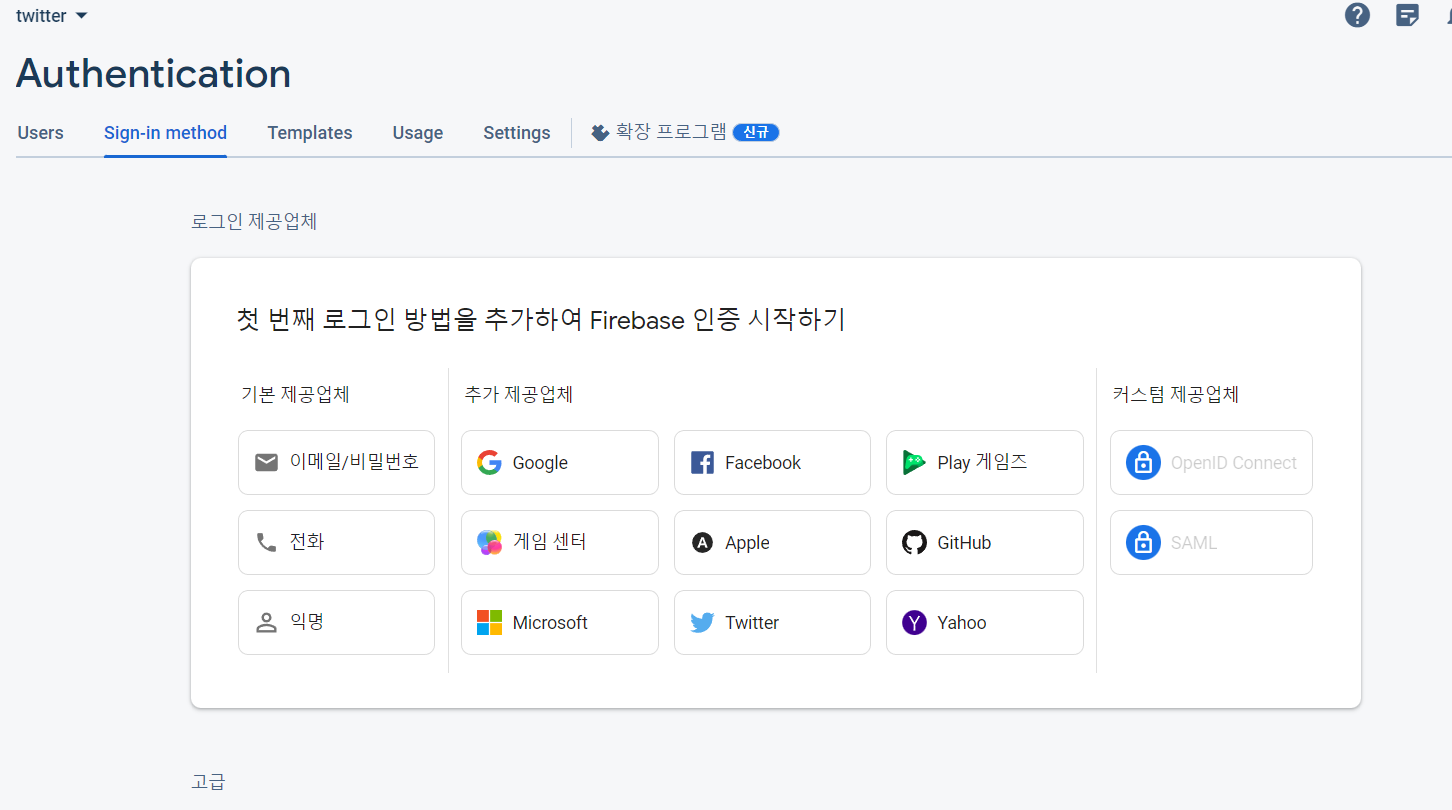Click the Google logo icon

click(x=489, y=462)
